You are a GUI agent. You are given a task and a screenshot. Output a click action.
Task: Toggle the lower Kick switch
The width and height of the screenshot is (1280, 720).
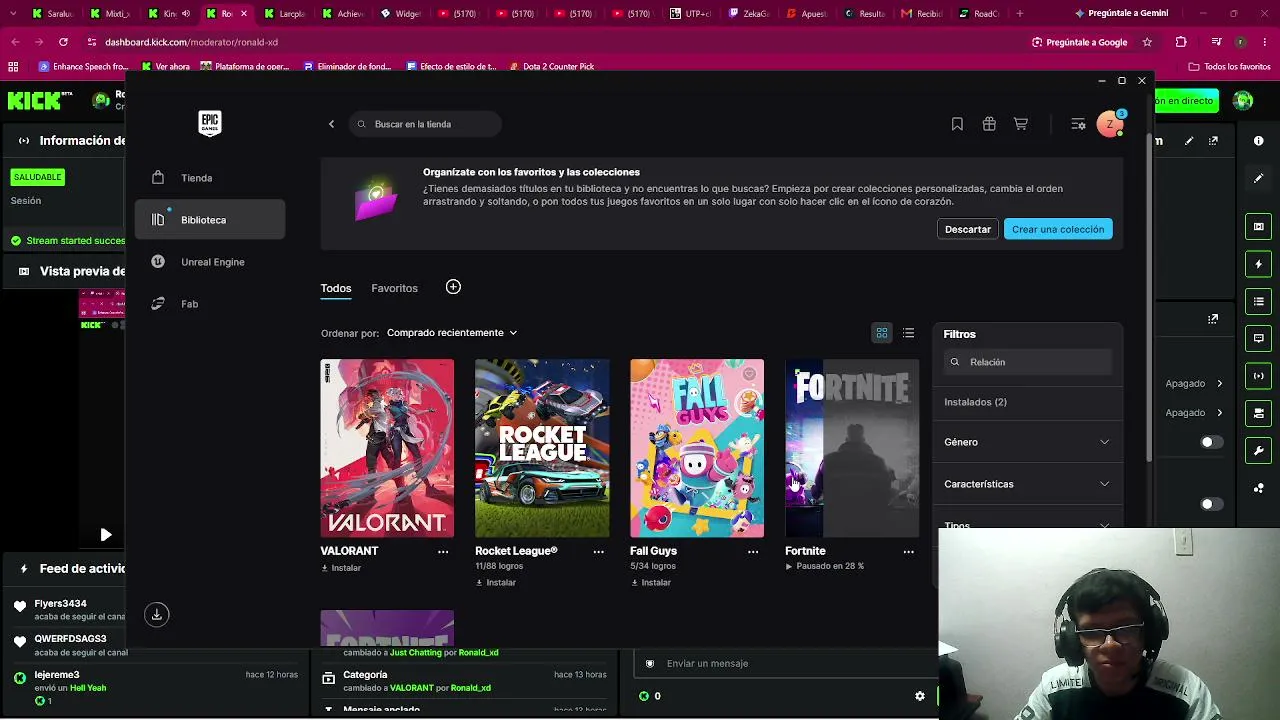(x=1212, y=504)
